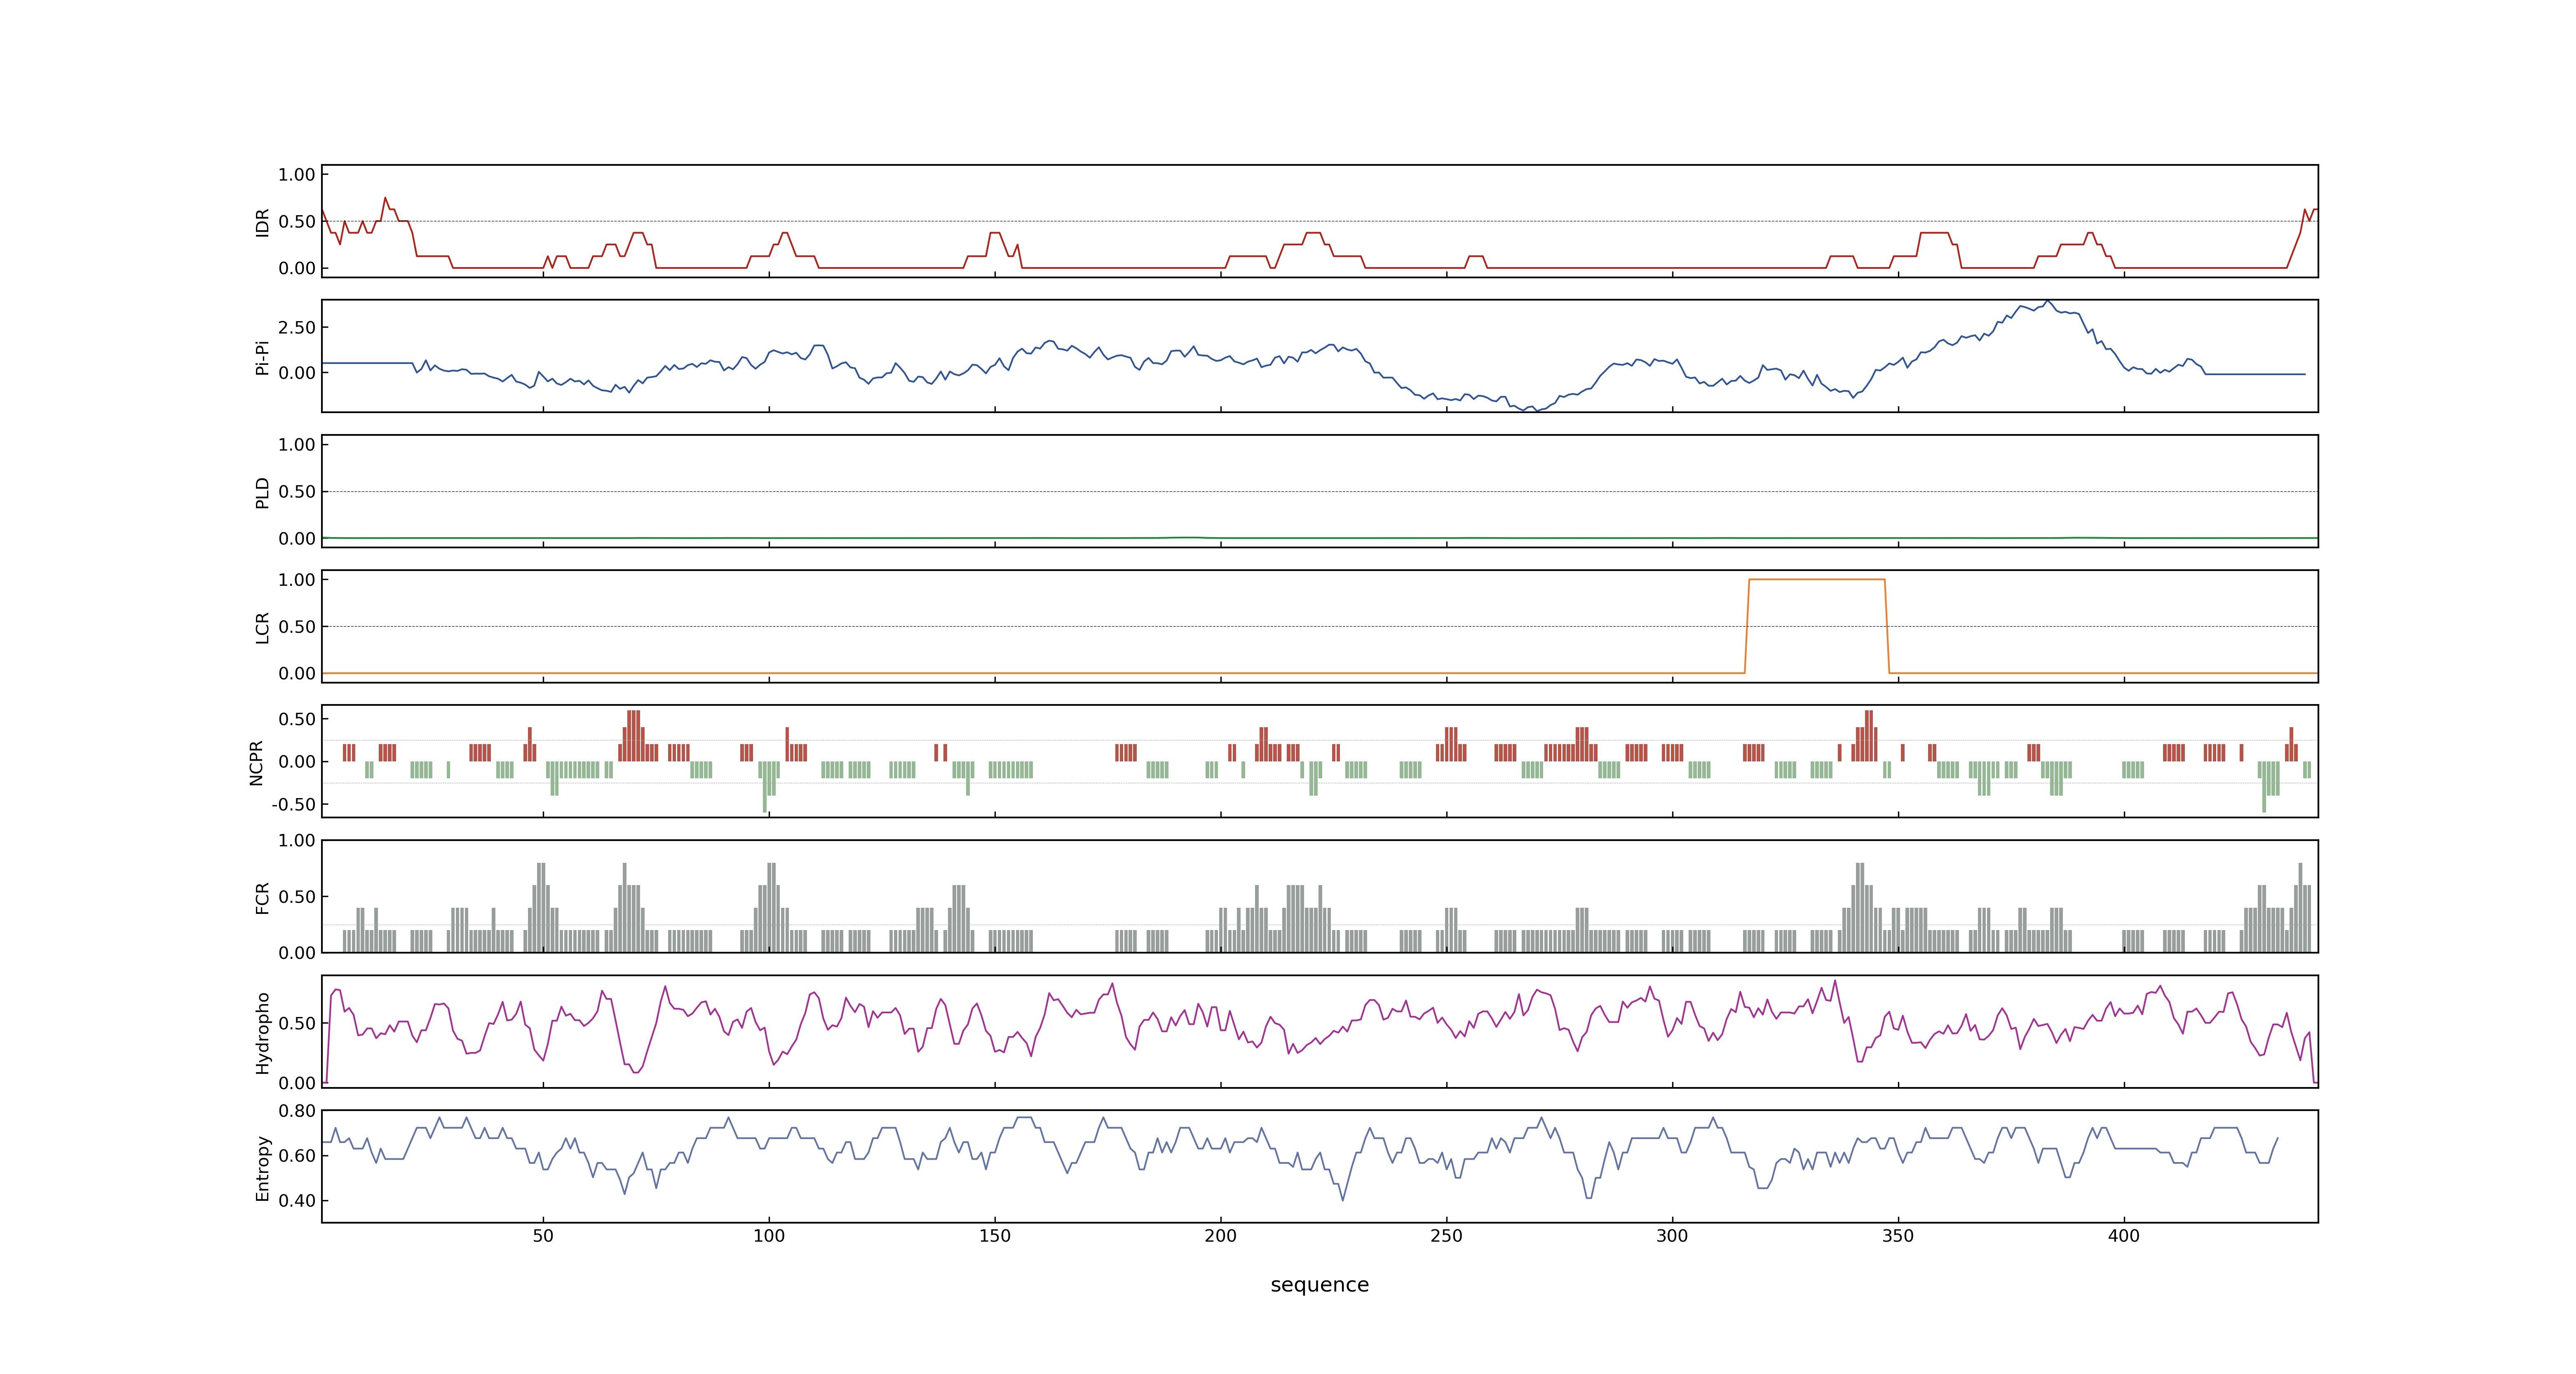The image size is (2576, 1374).
Task: Click the orange LCR plateau at value 1.00
Action: click(x=1817, y=580)
